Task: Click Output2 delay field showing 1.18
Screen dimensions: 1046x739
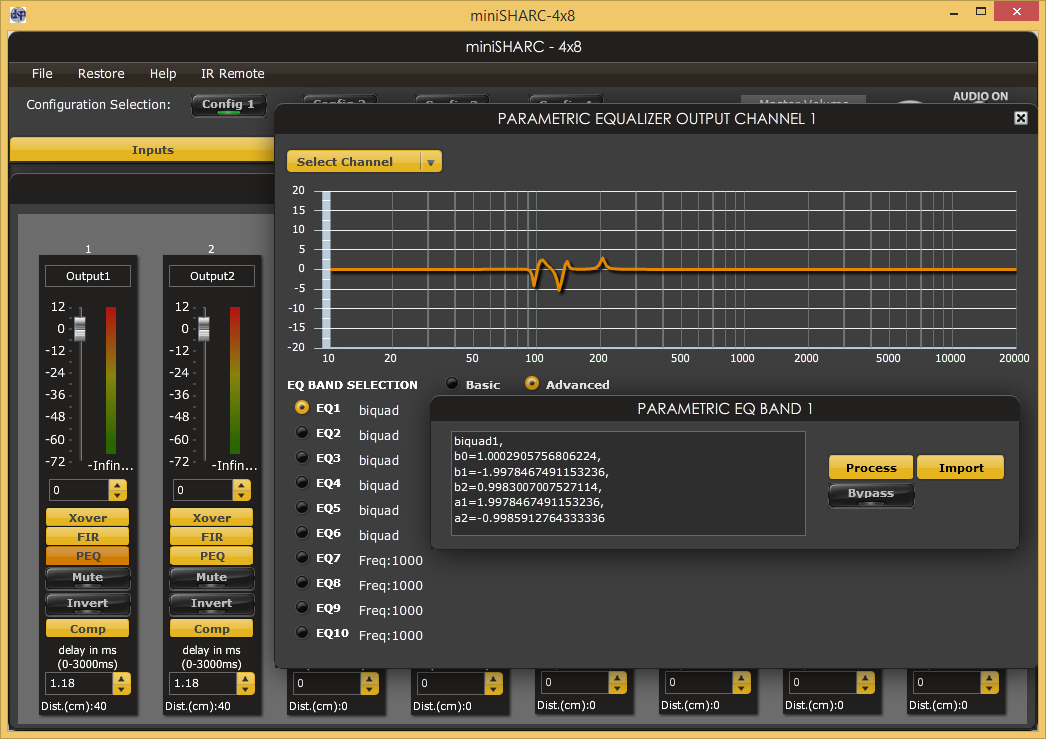Action: [x=203, y=683]
